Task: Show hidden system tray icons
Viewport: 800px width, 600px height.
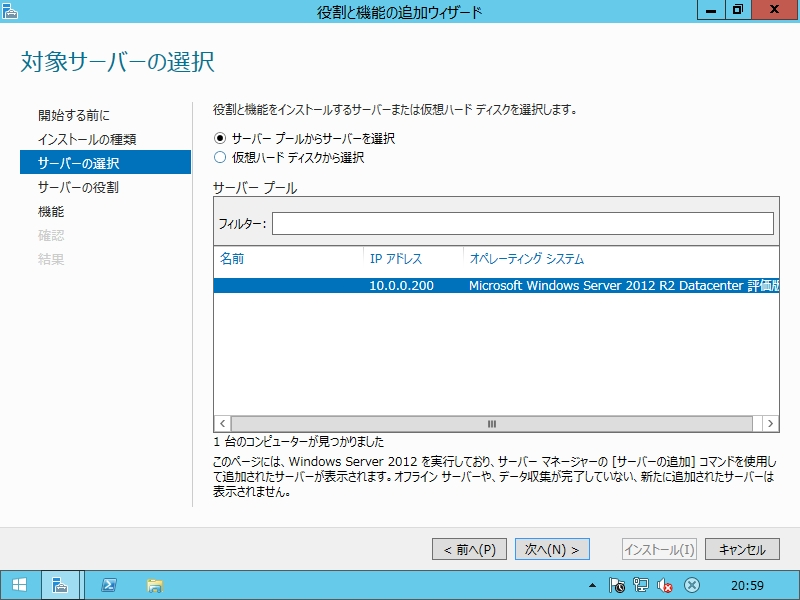Action: tap(592, 585)
